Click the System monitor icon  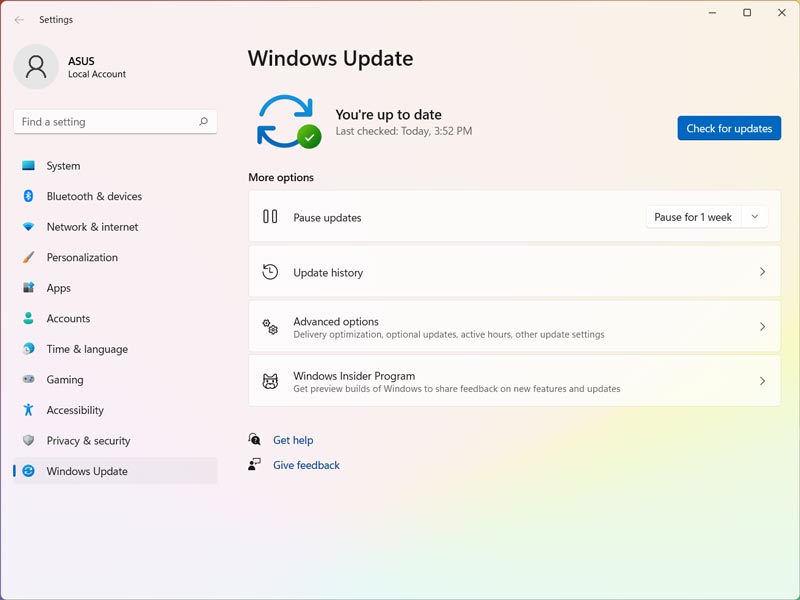pos(29,166)
